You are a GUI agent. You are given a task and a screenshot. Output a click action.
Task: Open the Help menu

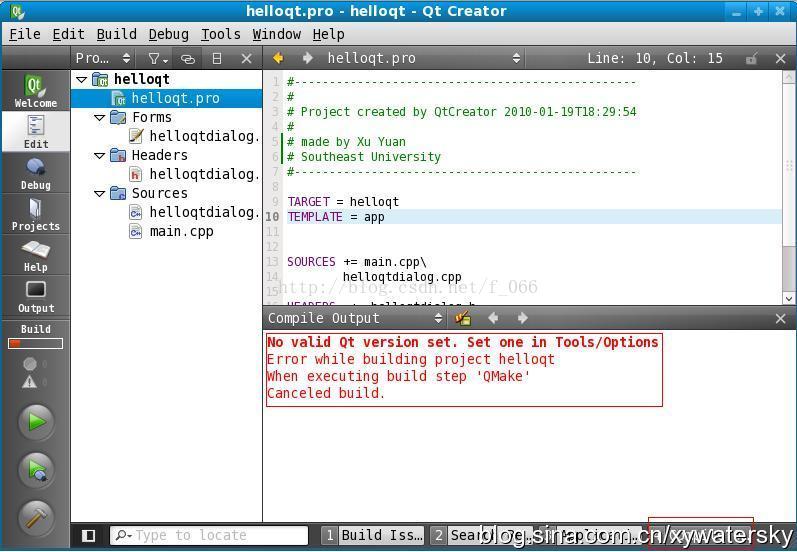tap(328, 34)
